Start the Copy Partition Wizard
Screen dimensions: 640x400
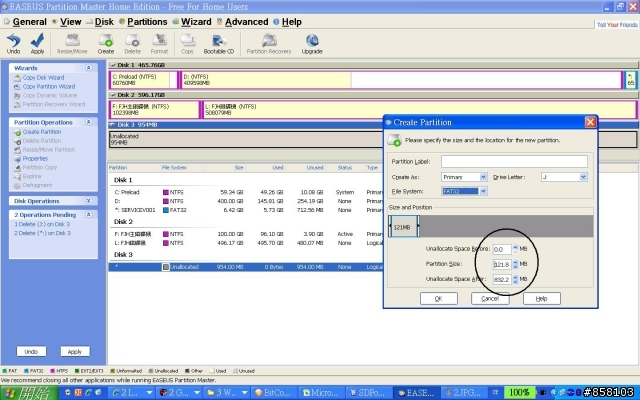coord(49,87)
